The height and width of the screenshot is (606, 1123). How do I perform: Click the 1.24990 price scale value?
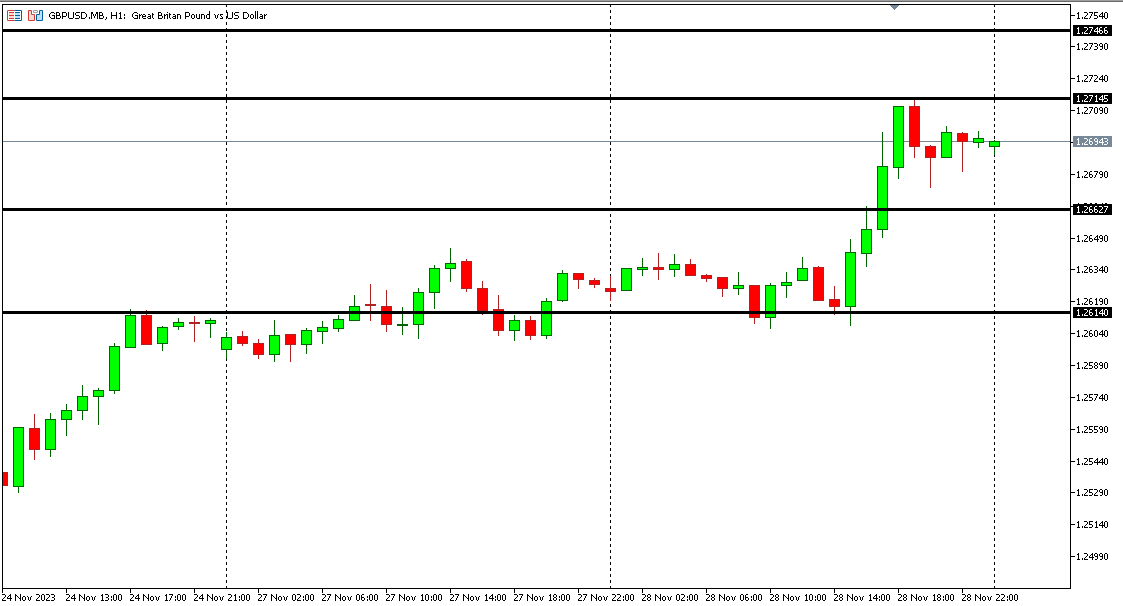[1092, 557]
